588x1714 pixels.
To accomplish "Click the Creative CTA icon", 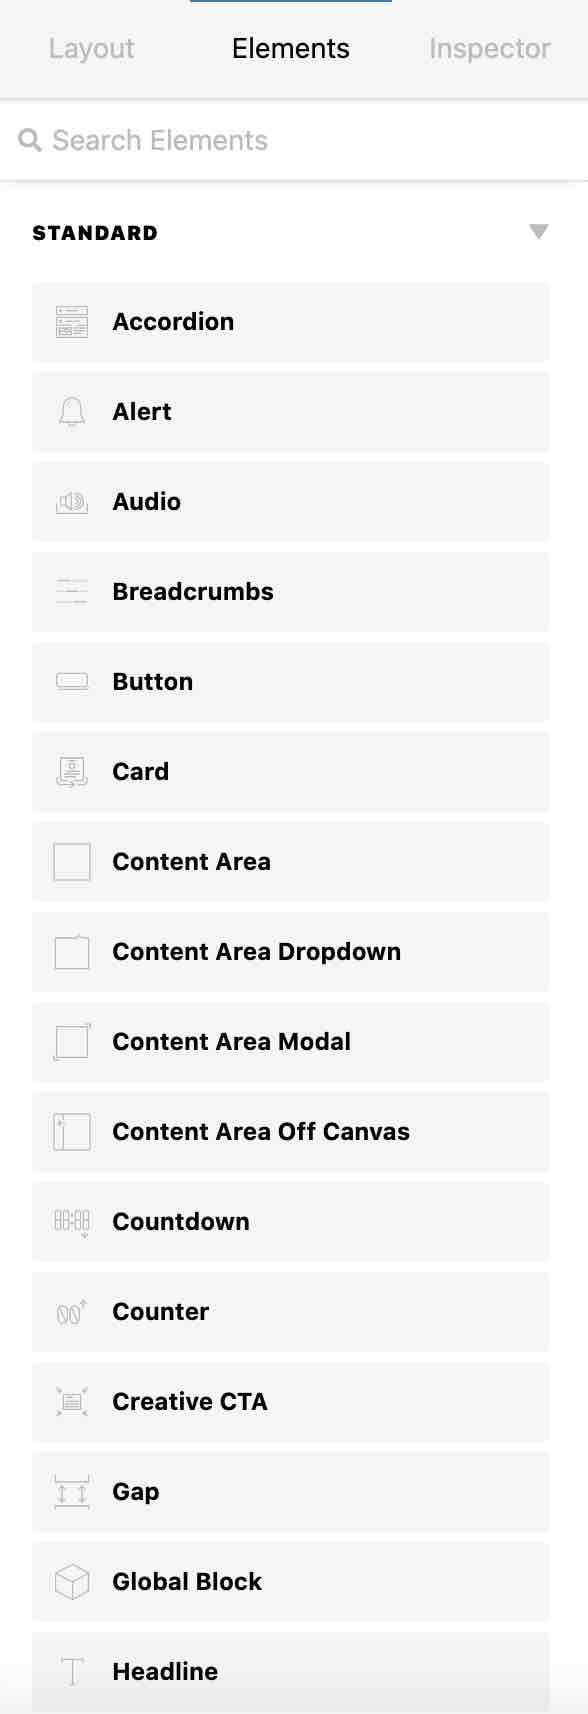I will click(x=71, y=1401).
